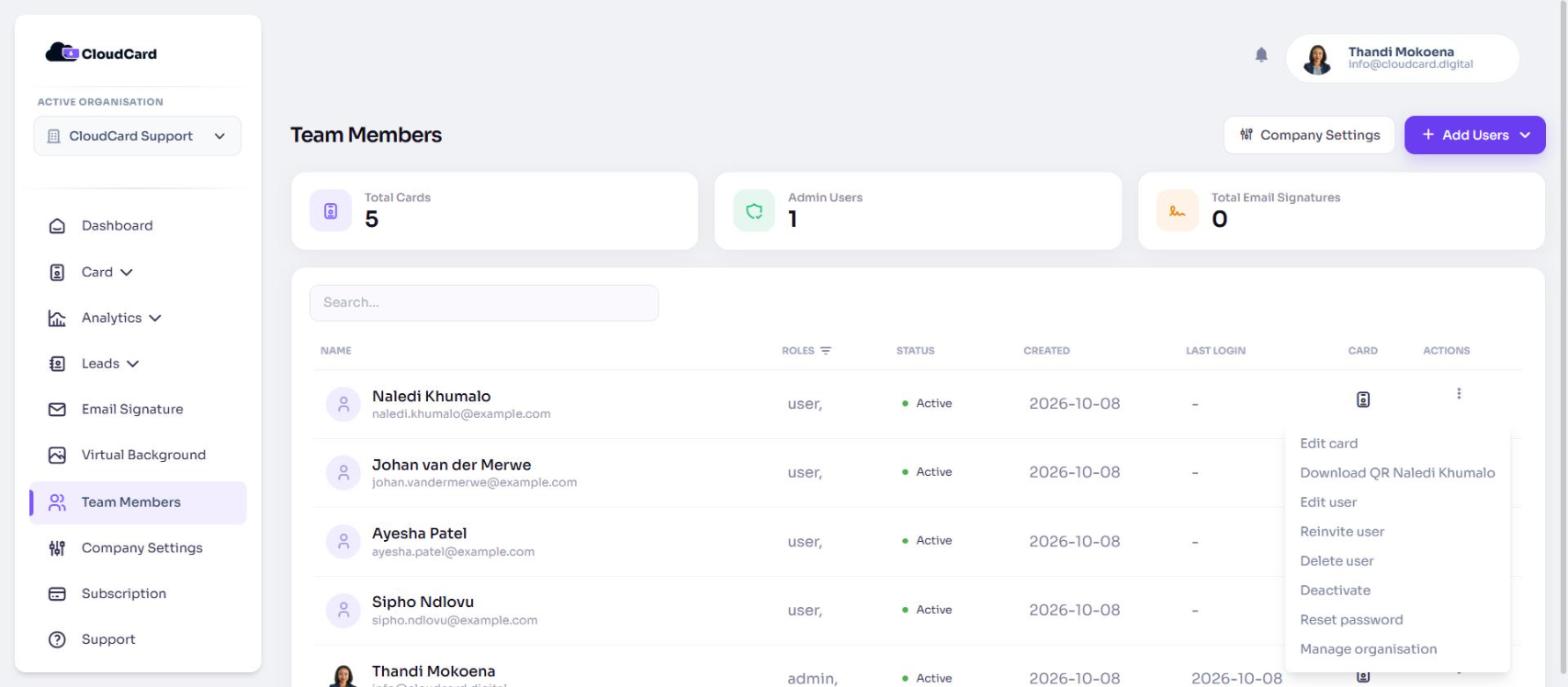
Task: Open the Add Users dropdown chevron
Action: 1525,135
